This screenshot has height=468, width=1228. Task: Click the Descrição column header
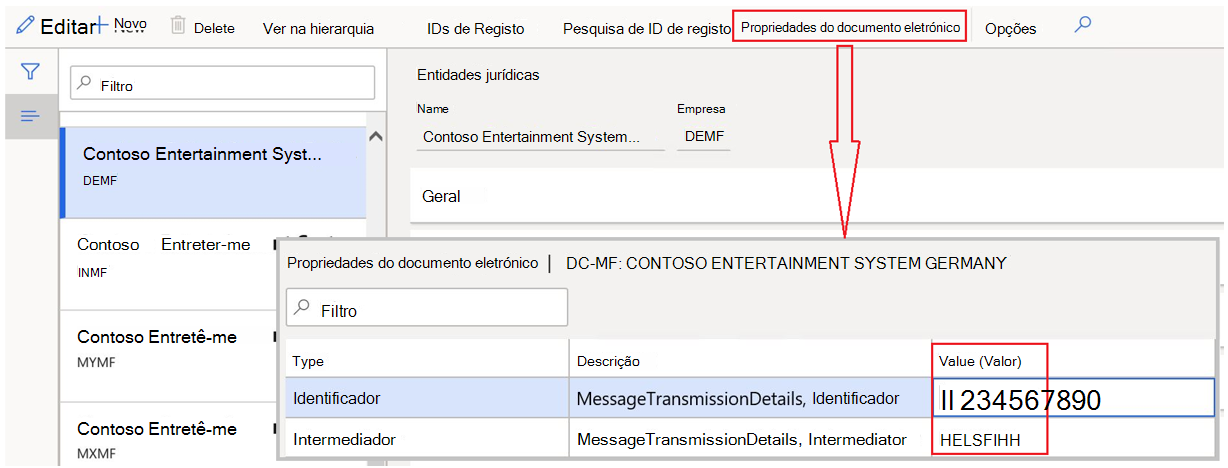coord(750,360)
